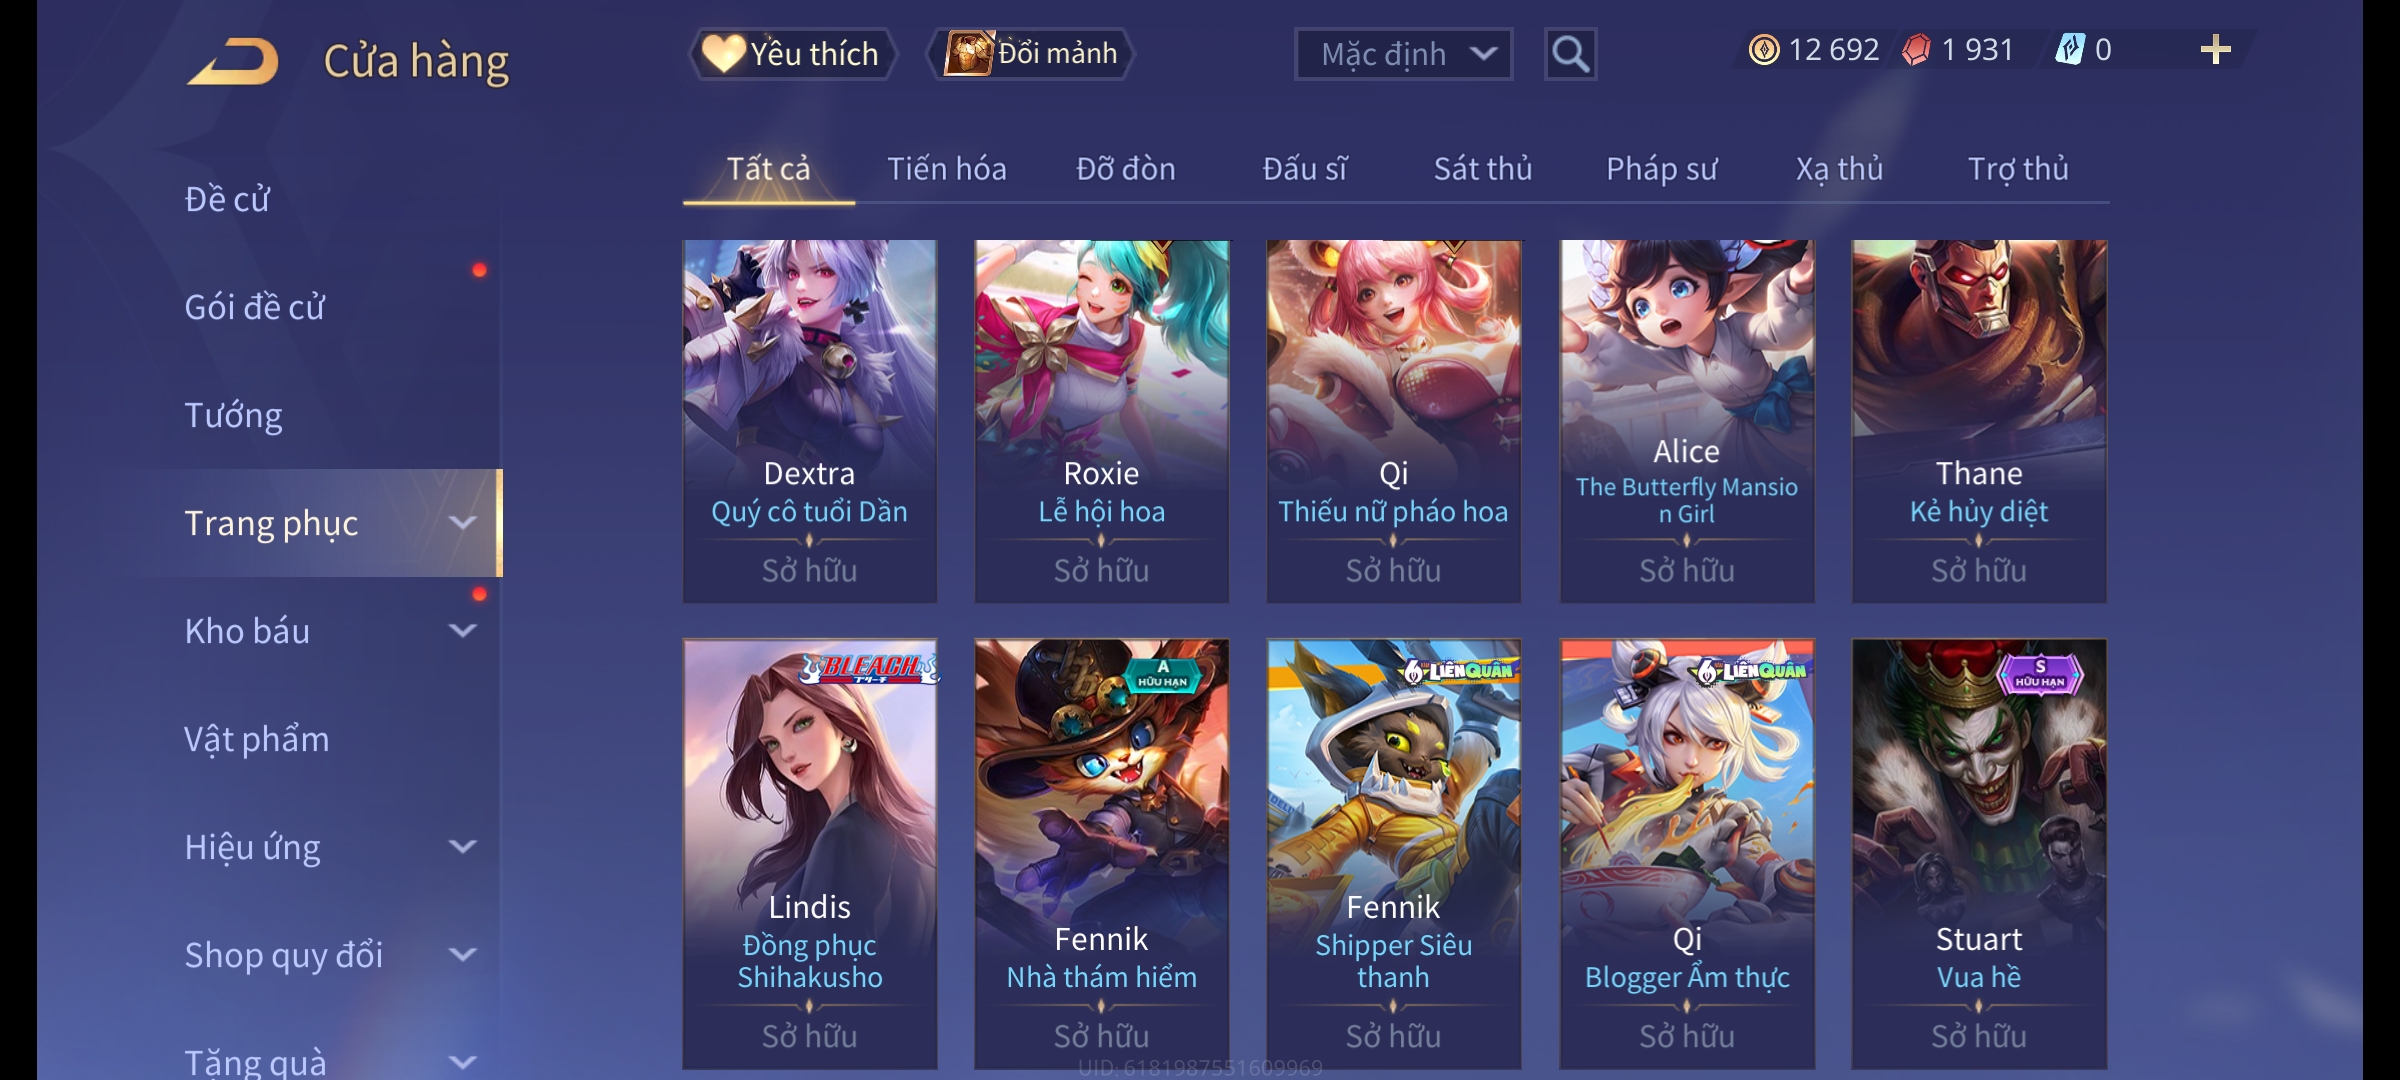Switch to the Sát thủ tab
The height and width of the screenshot is (1080, 2400).
(1482, 169)
